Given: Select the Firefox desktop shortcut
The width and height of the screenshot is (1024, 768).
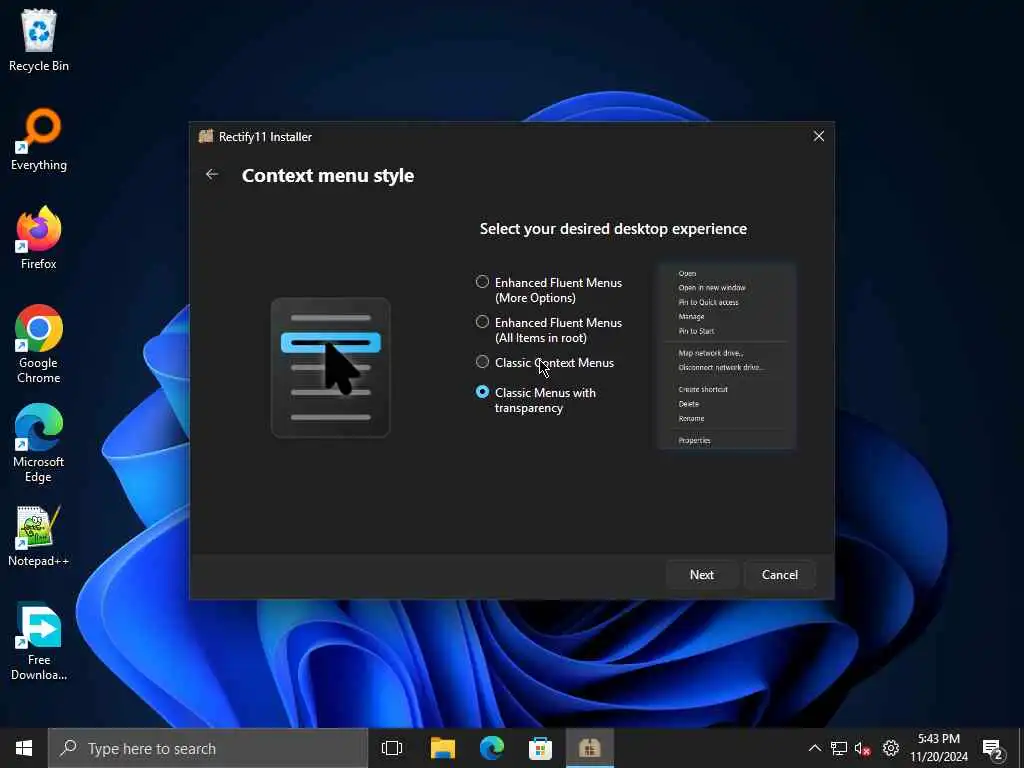Looking at the screenshot, I should [x=39, y=238].
